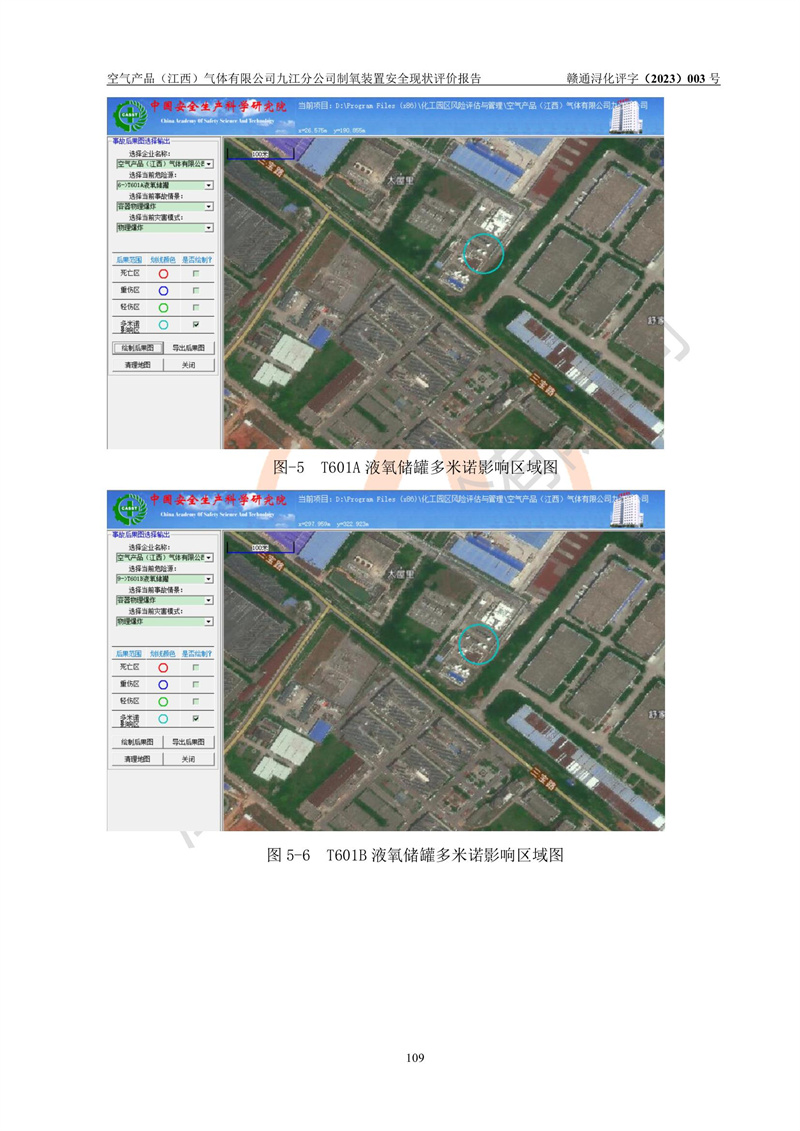Enable 死亡区 drawing checkbox in T601A panel

(x=196, y=273)
